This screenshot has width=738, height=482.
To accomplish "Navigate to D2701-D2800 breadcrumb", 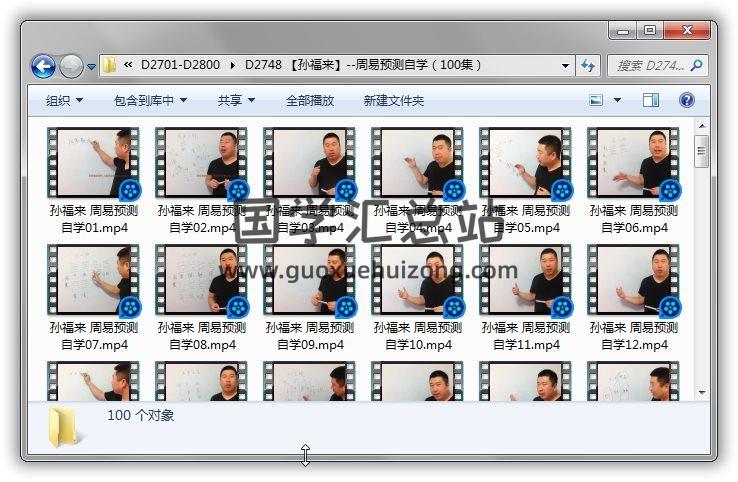I will tap(180, 65).
